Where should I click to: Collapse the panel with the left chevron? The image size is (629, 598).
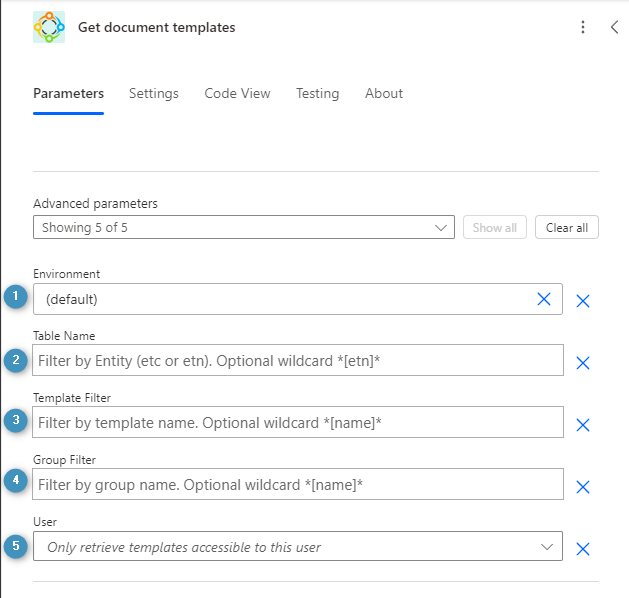pos(614,27)
